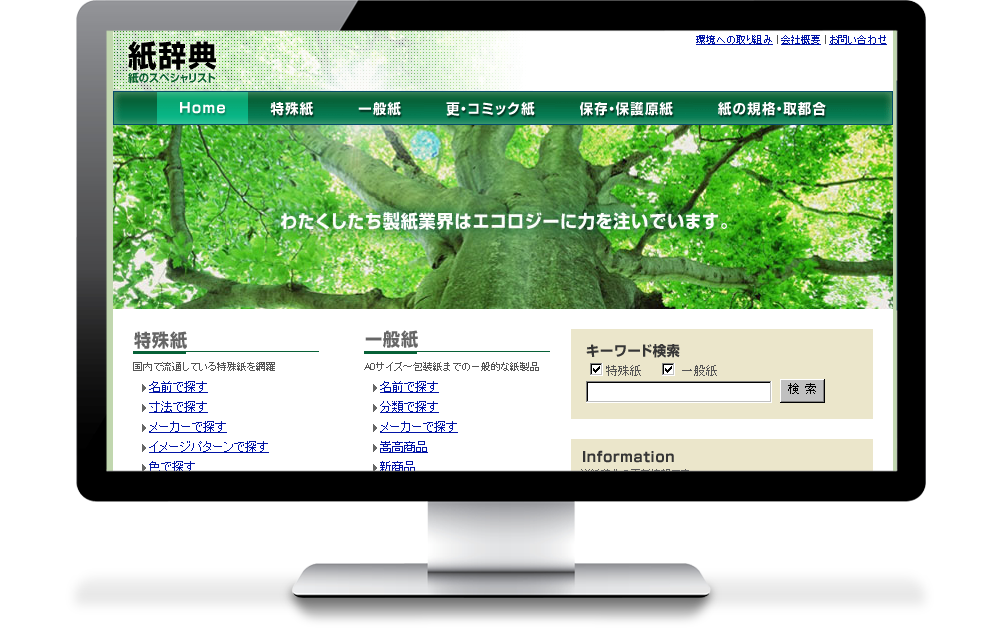Image resolution: width=1000 pixels, height=641 pixels.
Task: Open the 紙の規格・取都合 navigation item
Action: coord(772,108)
